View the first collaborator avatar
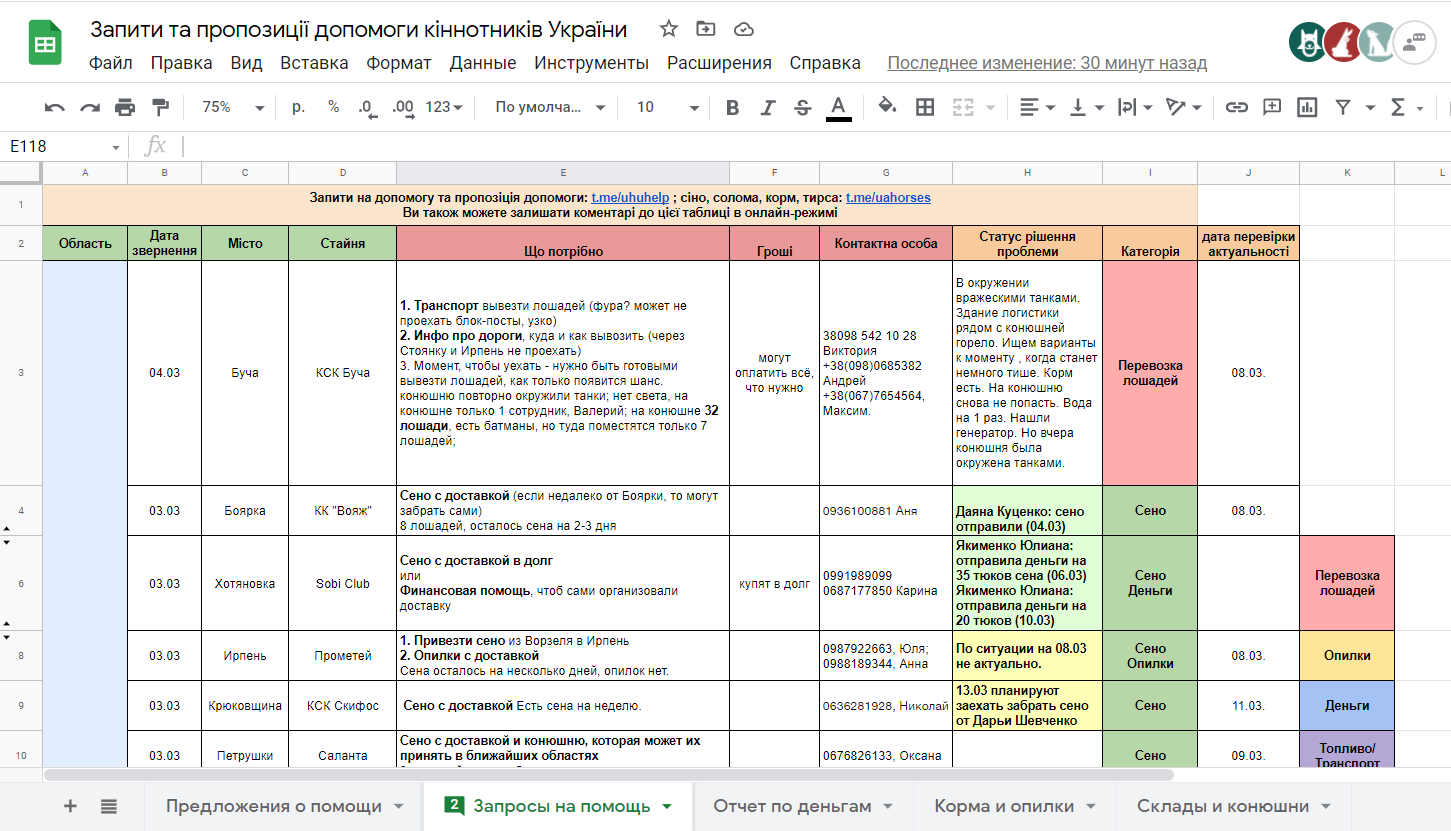The image size is (1451, 831). click(1309, 42)
